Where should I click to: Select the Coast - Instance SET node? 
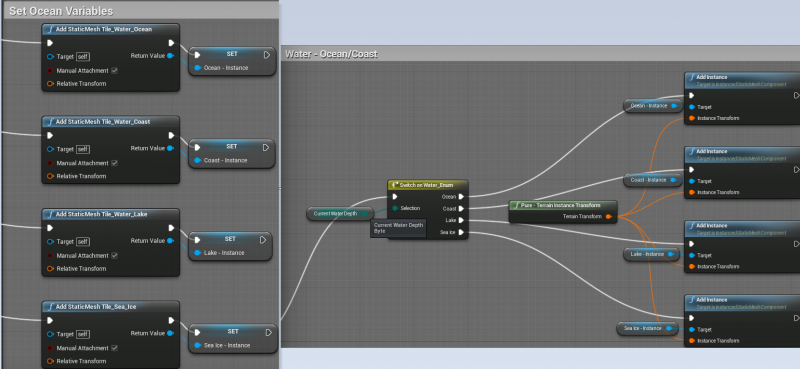232,153
